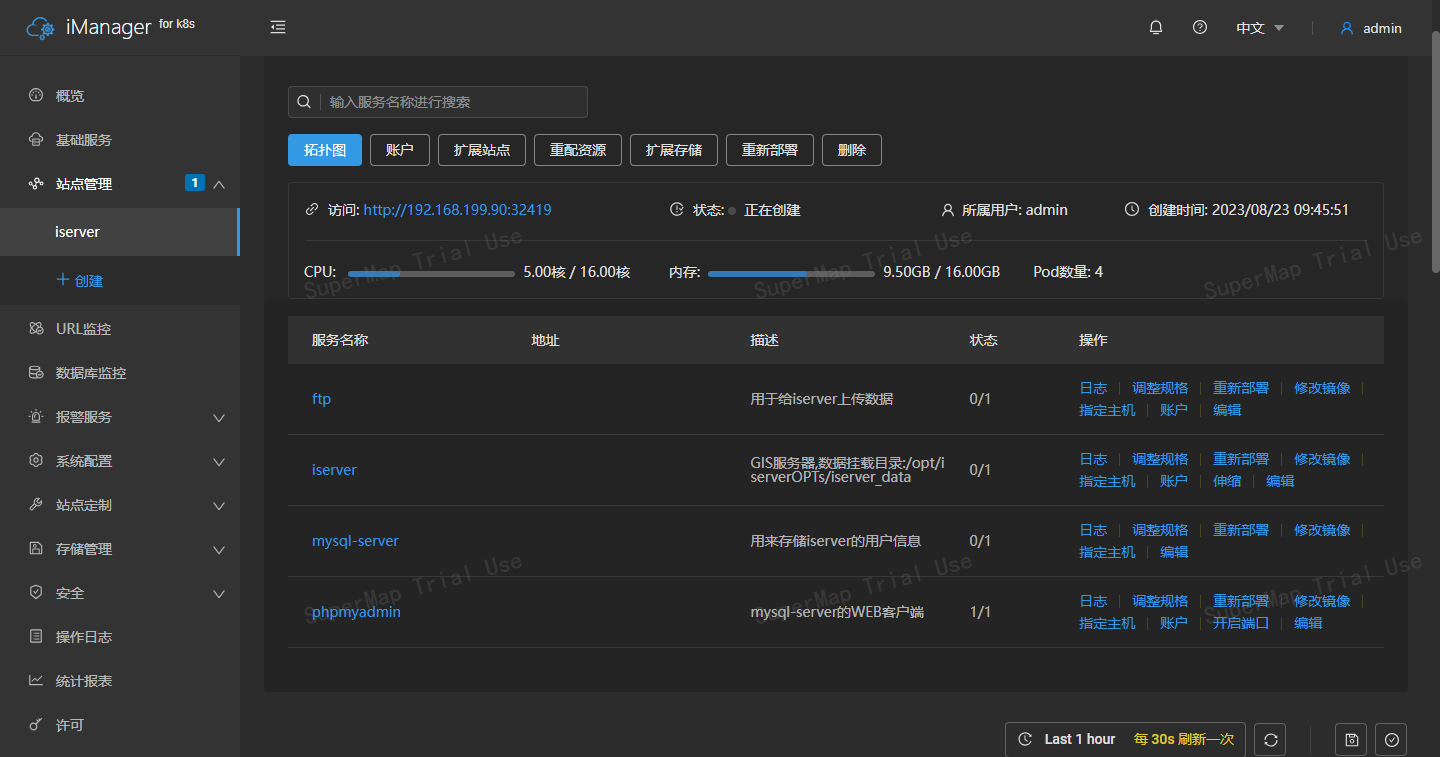Click the 删除 button
The width and height of the screenshot is (1440, 757).
[x=852, y=150]
